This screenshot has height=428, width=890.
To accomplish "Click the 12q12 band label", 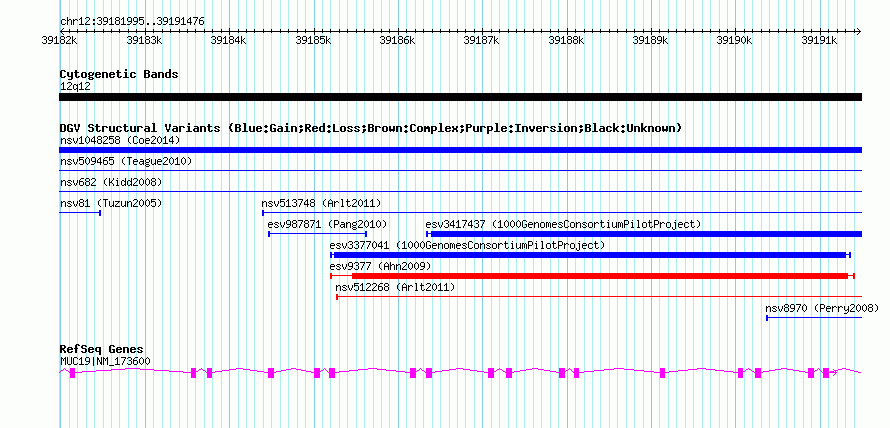I will click(x=75, y=87).
